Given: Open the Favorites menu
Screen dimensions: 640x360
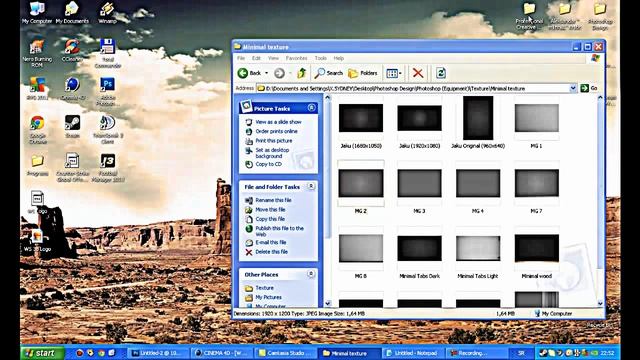Looking at the screenshot, I should coord(296,58).
